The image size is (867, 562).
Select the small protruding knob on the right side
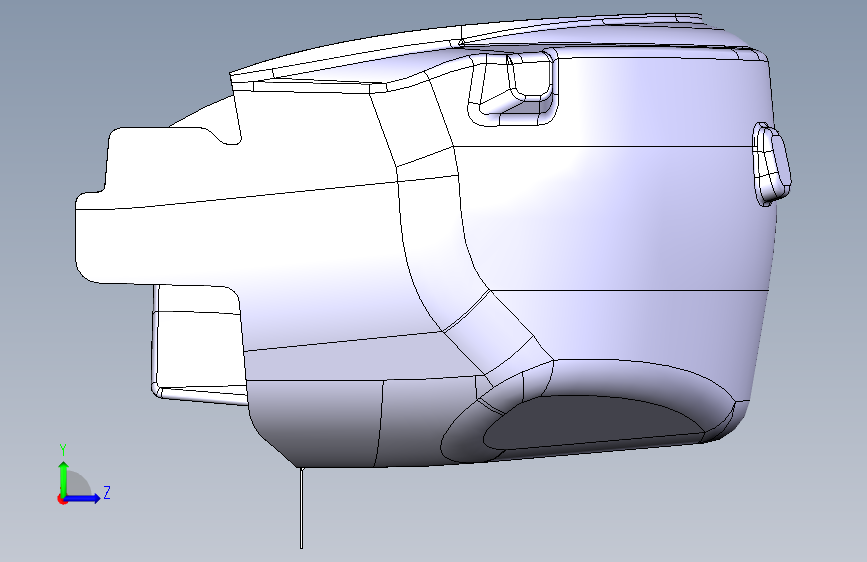click(771, 164)
